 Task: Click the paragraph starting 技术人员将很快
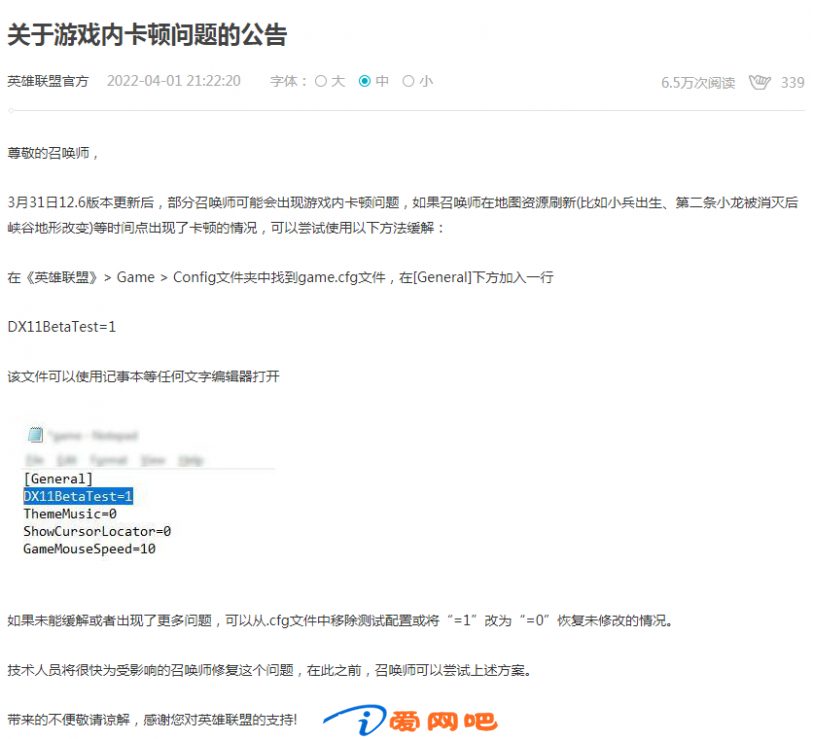(269, 670)
